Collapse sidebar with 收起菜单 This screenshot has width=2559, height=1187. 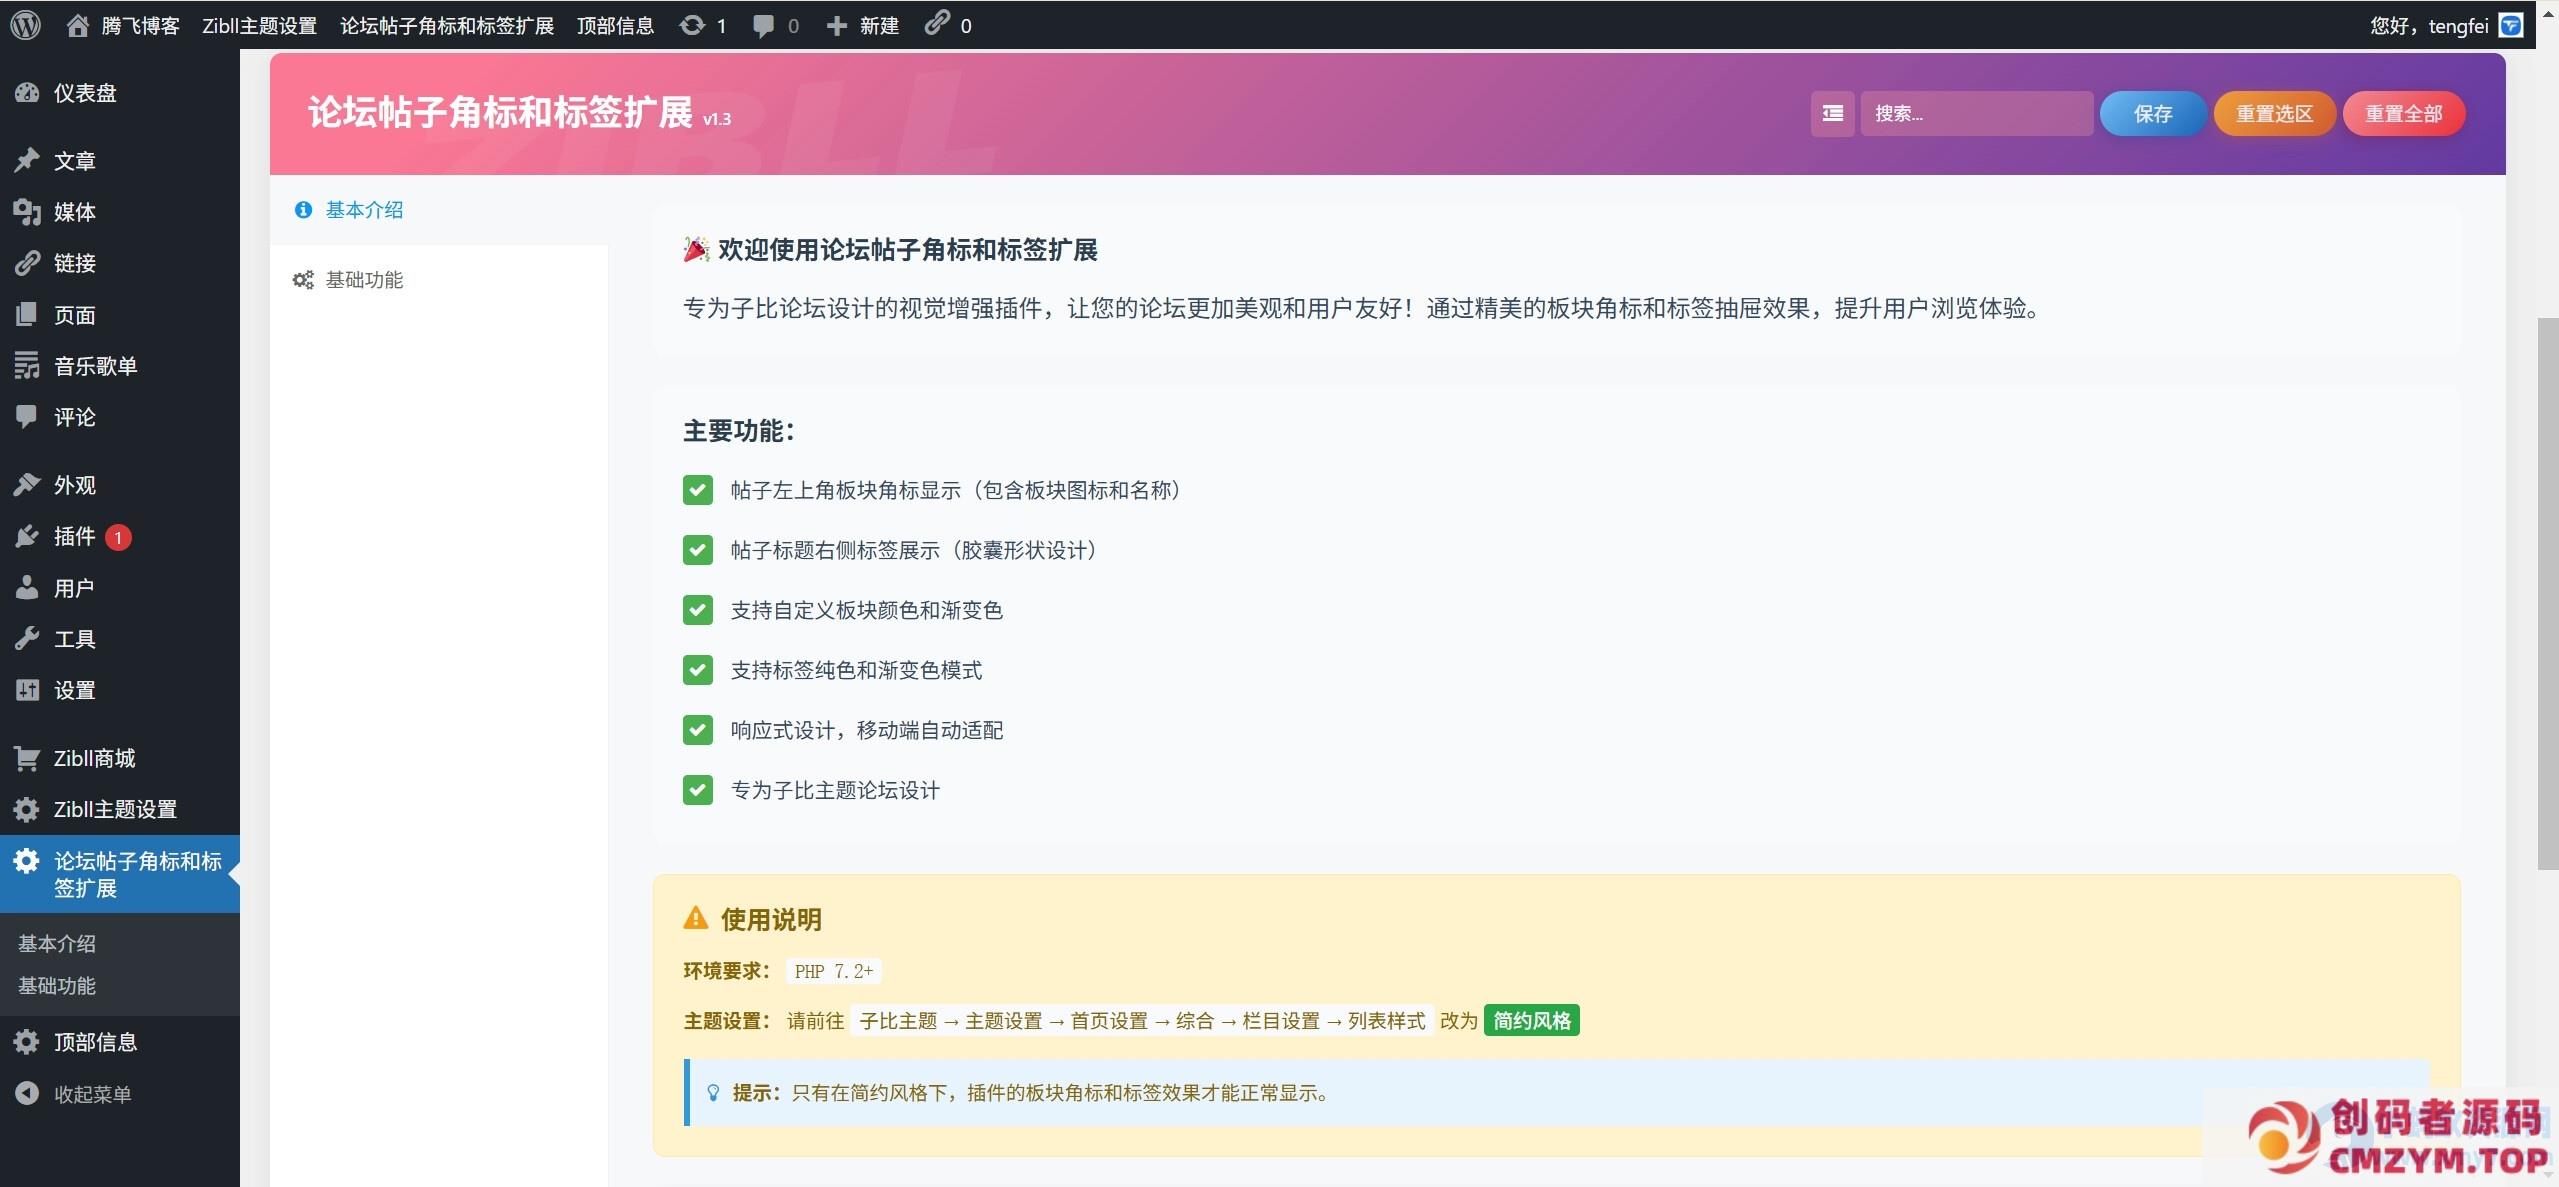[x=92, y=1094]
